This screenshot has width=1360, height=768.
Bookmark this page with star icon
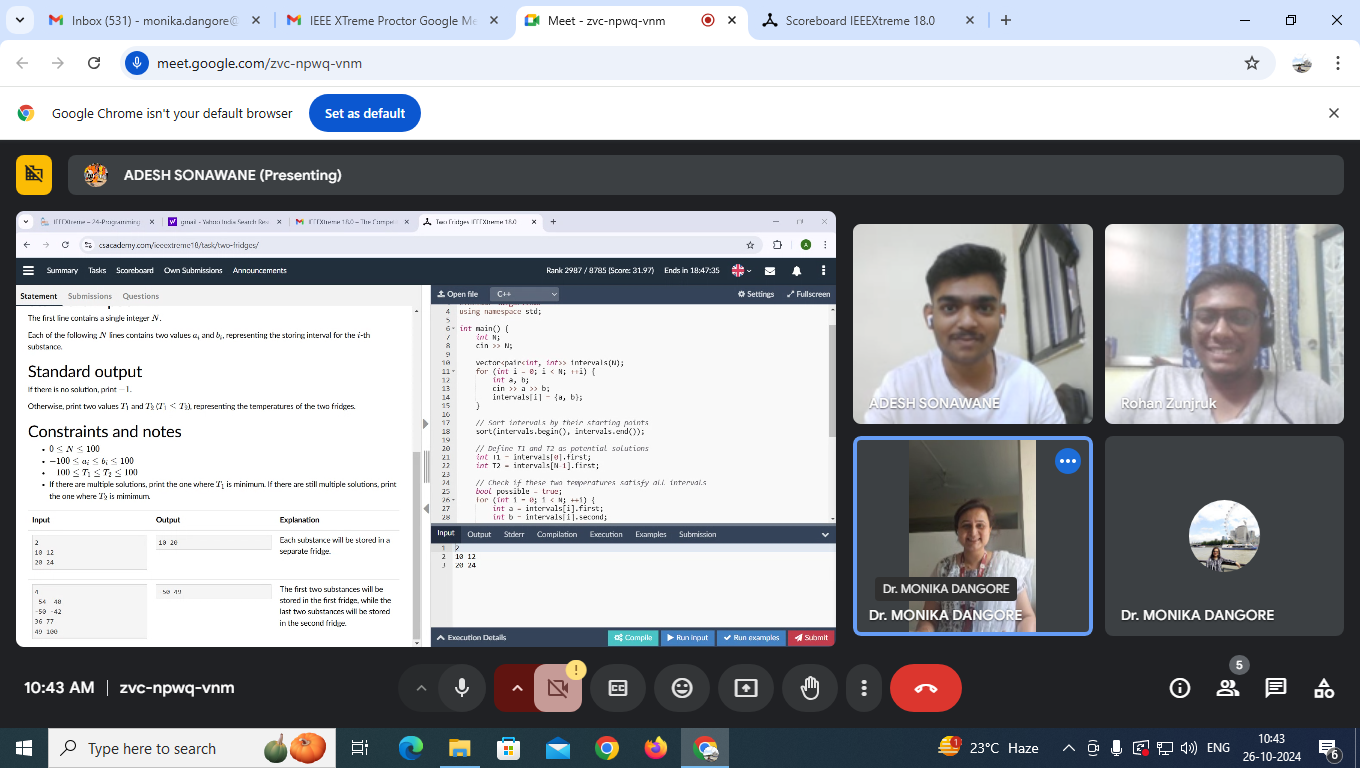point(1252,63)
